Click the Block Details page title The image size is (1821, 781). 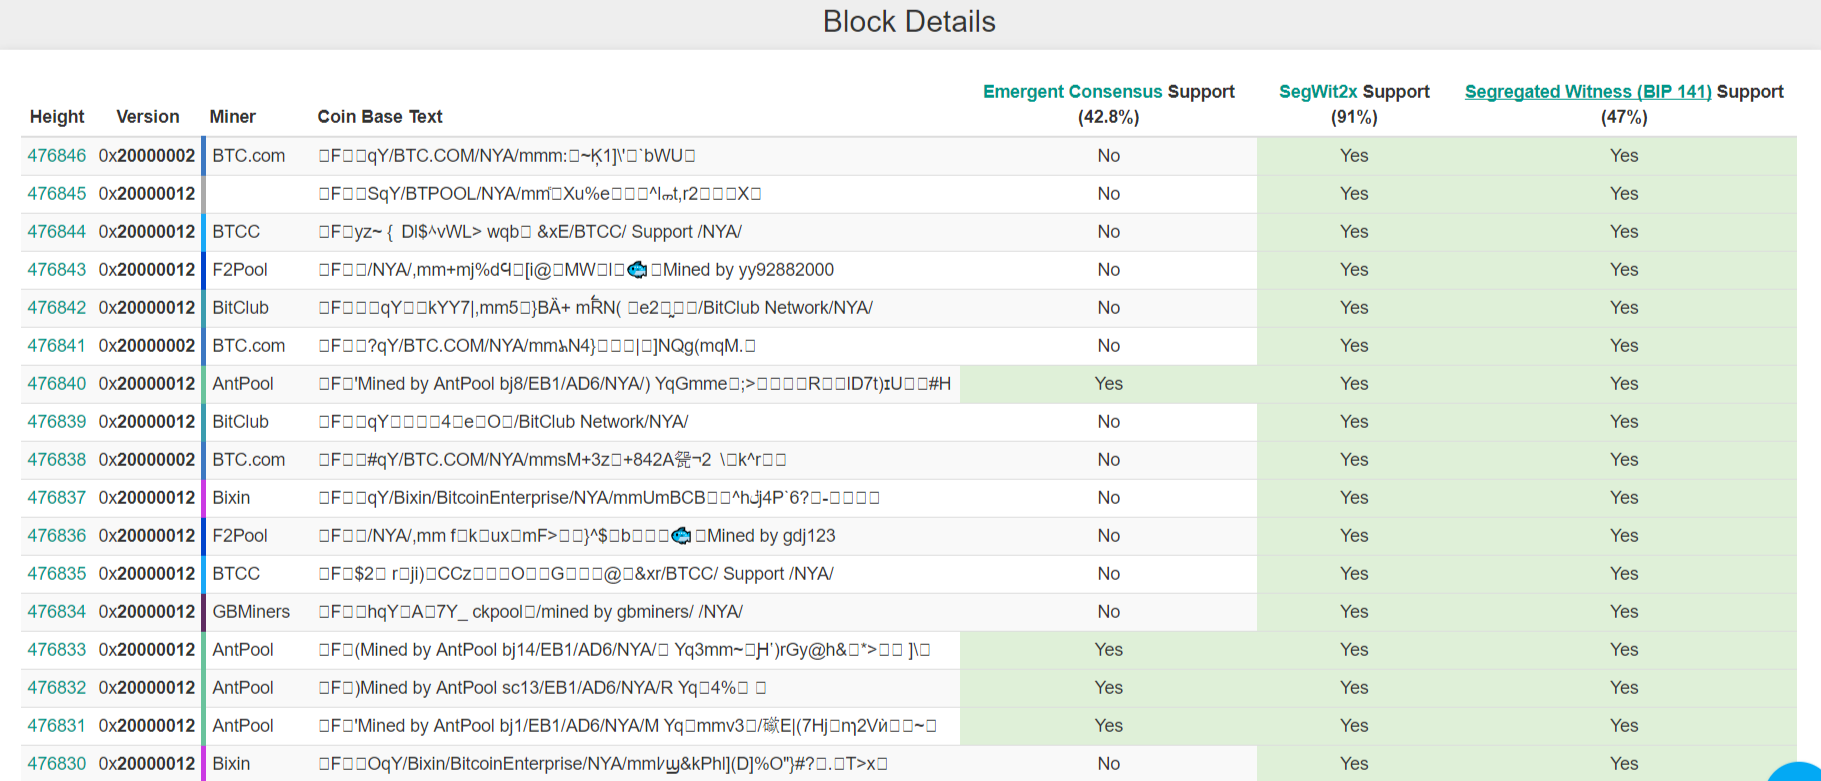tap(909, 22)
